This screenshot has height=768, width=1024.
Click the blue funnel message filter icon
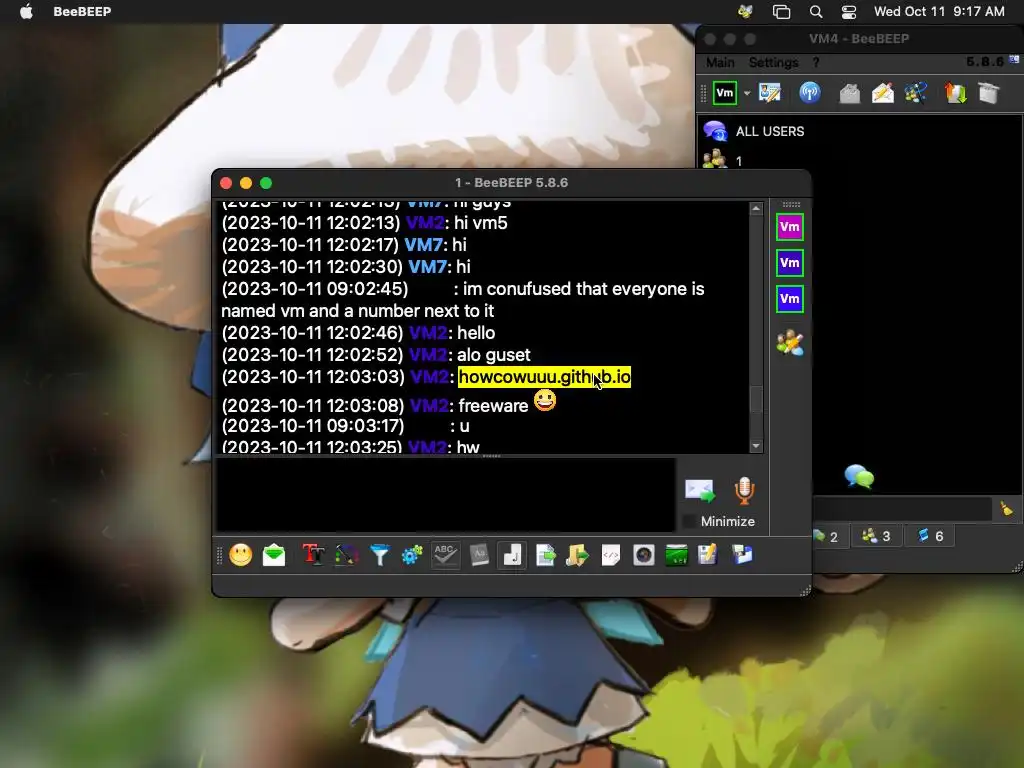tap(379, 555)
